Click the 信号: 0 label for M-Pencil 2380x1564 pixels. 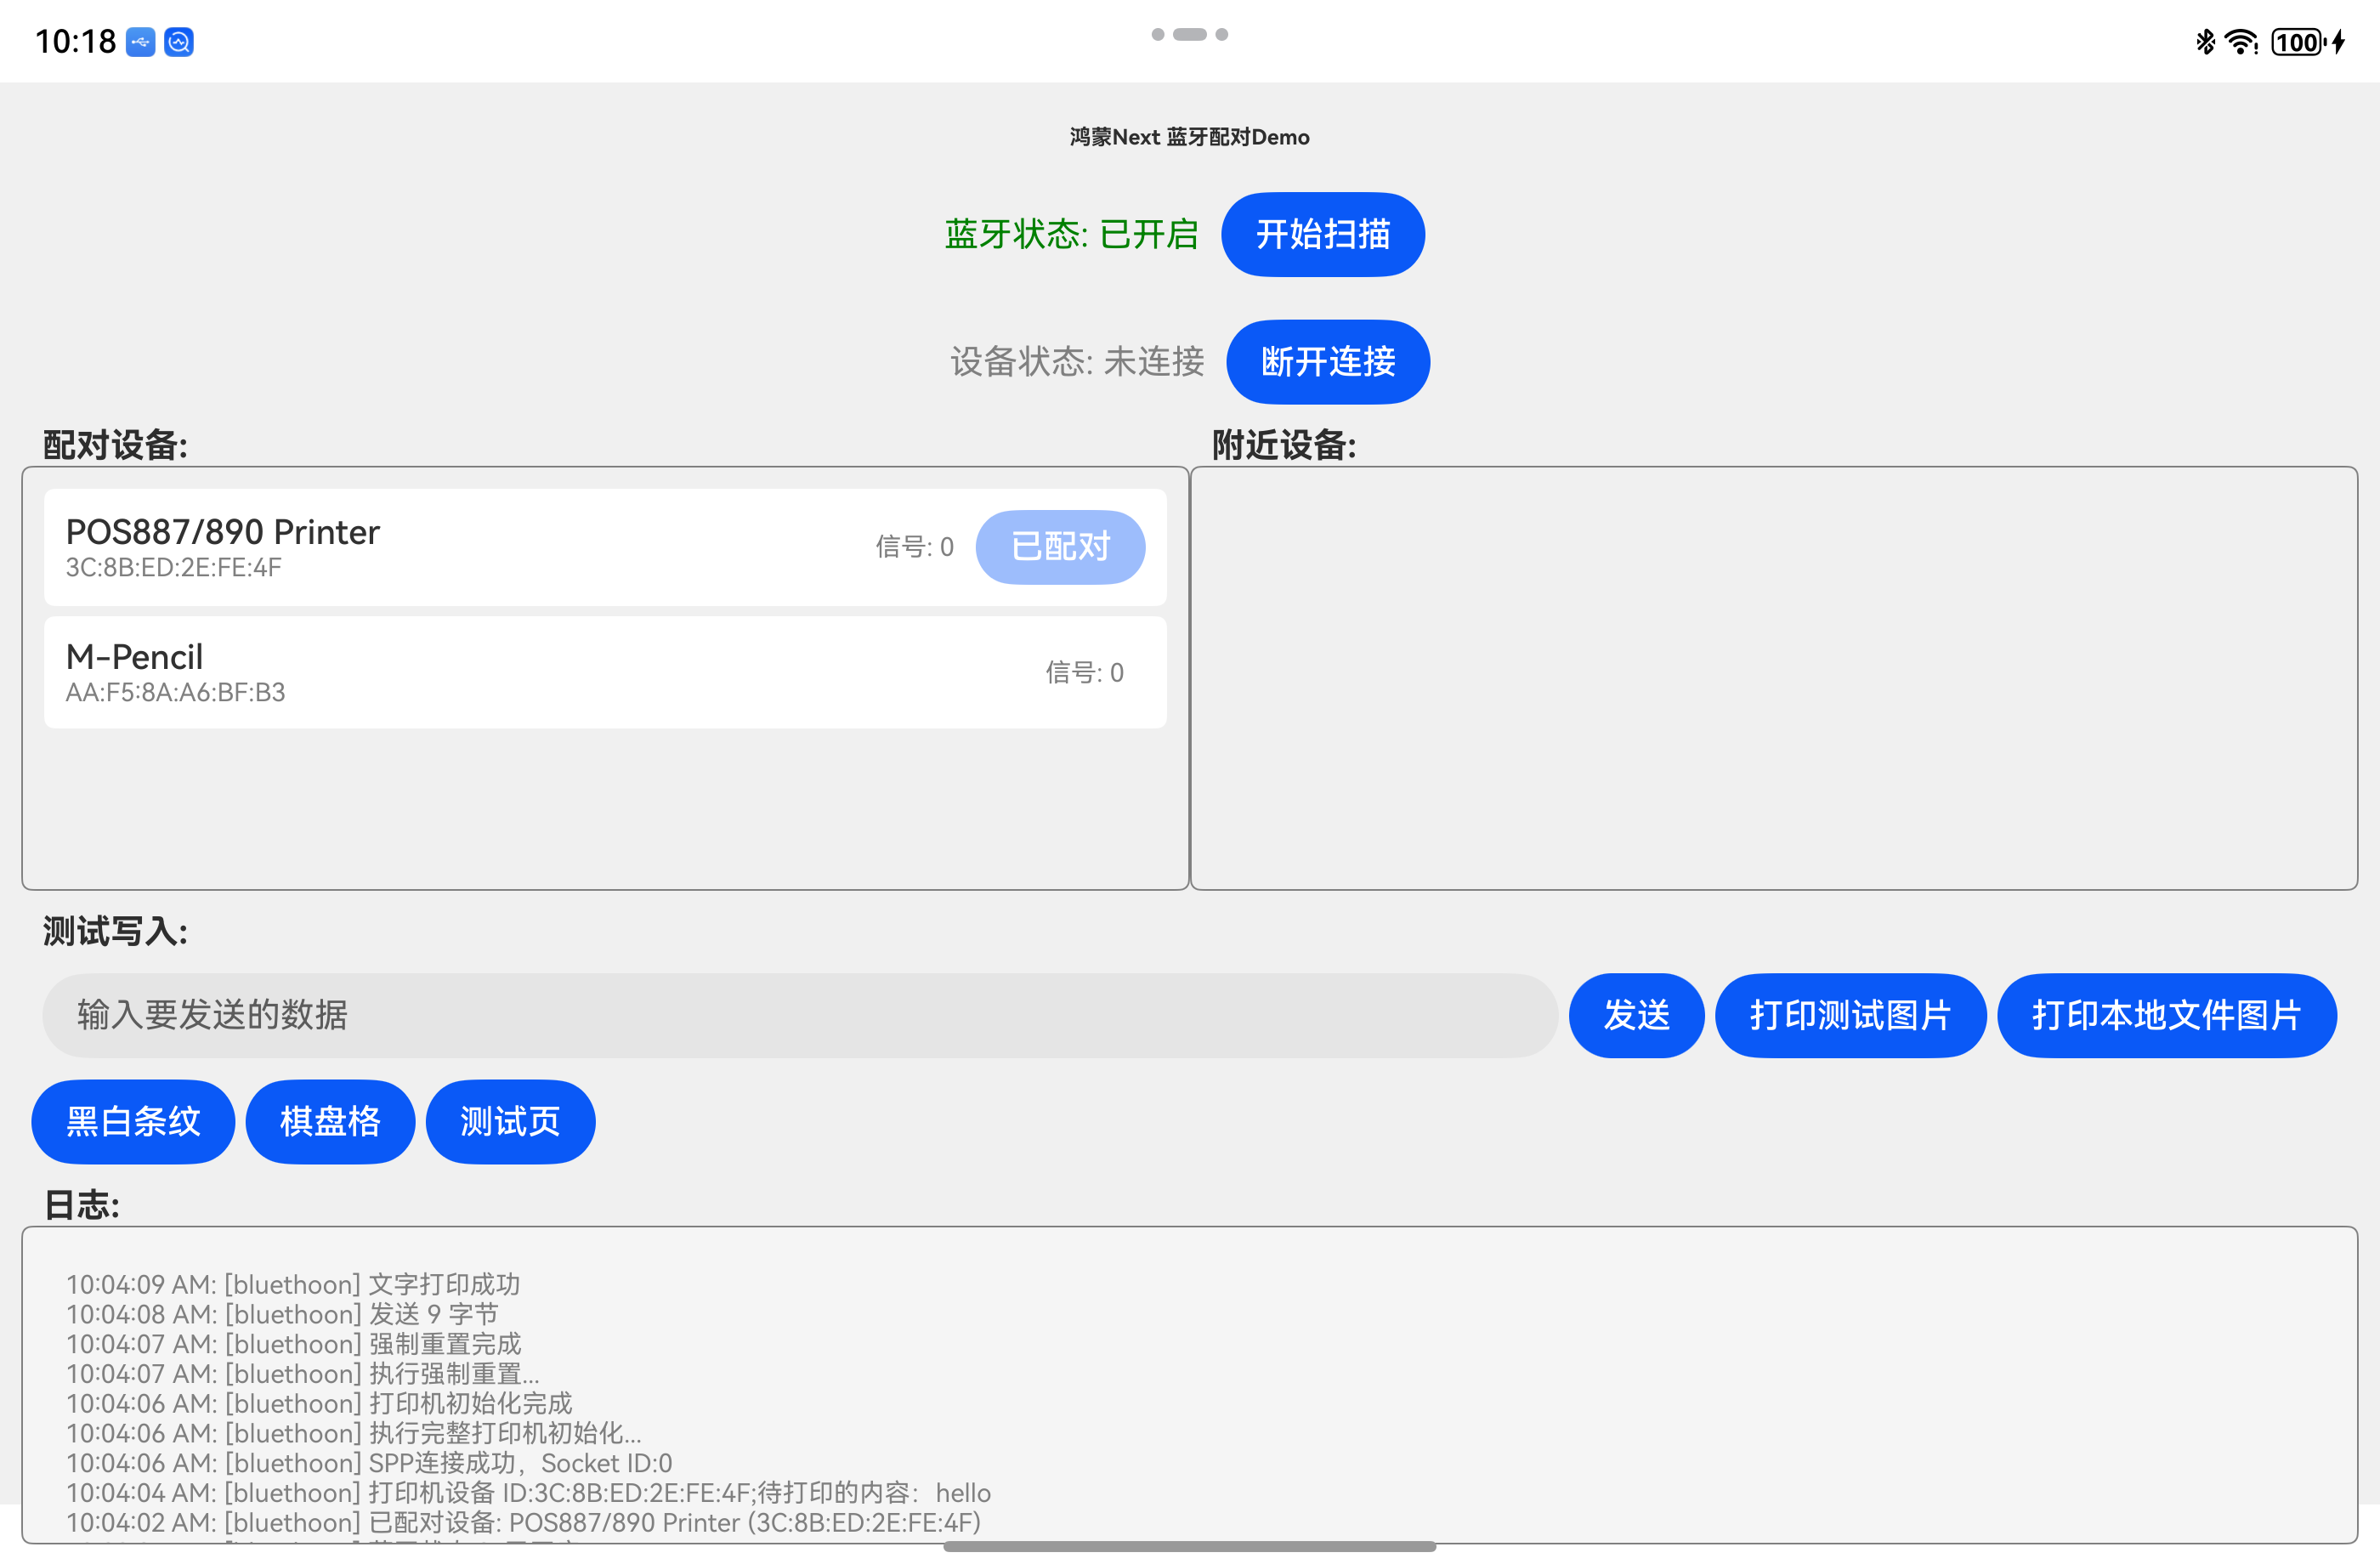1084,672
